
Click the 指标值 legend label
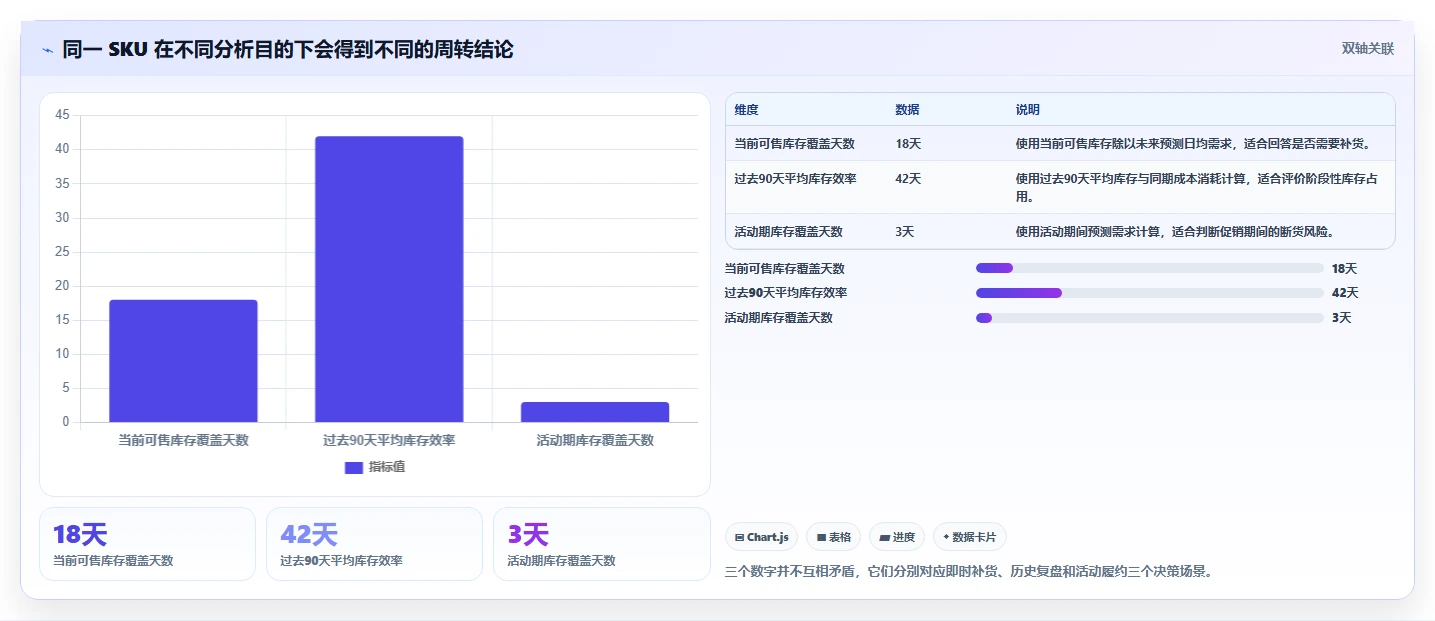[x=387, y=467]
